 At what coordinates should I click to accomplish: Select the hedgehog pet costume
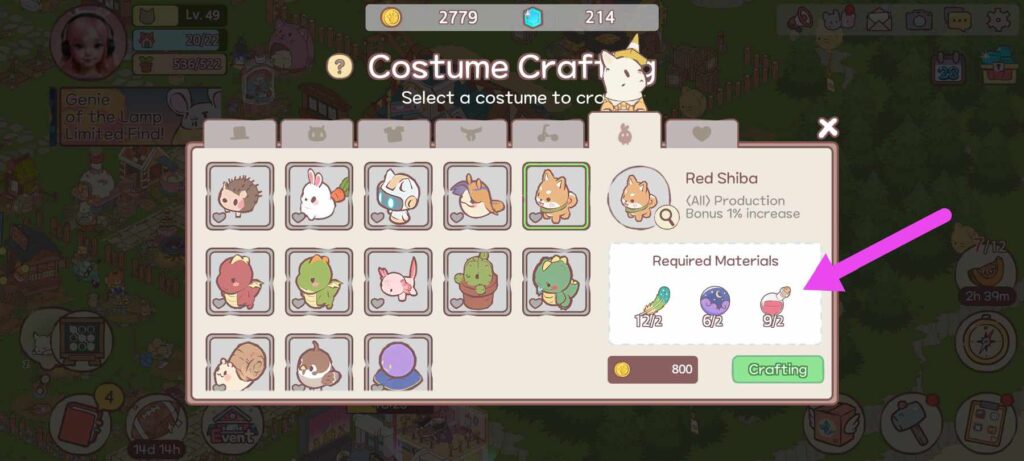point(240,196)
